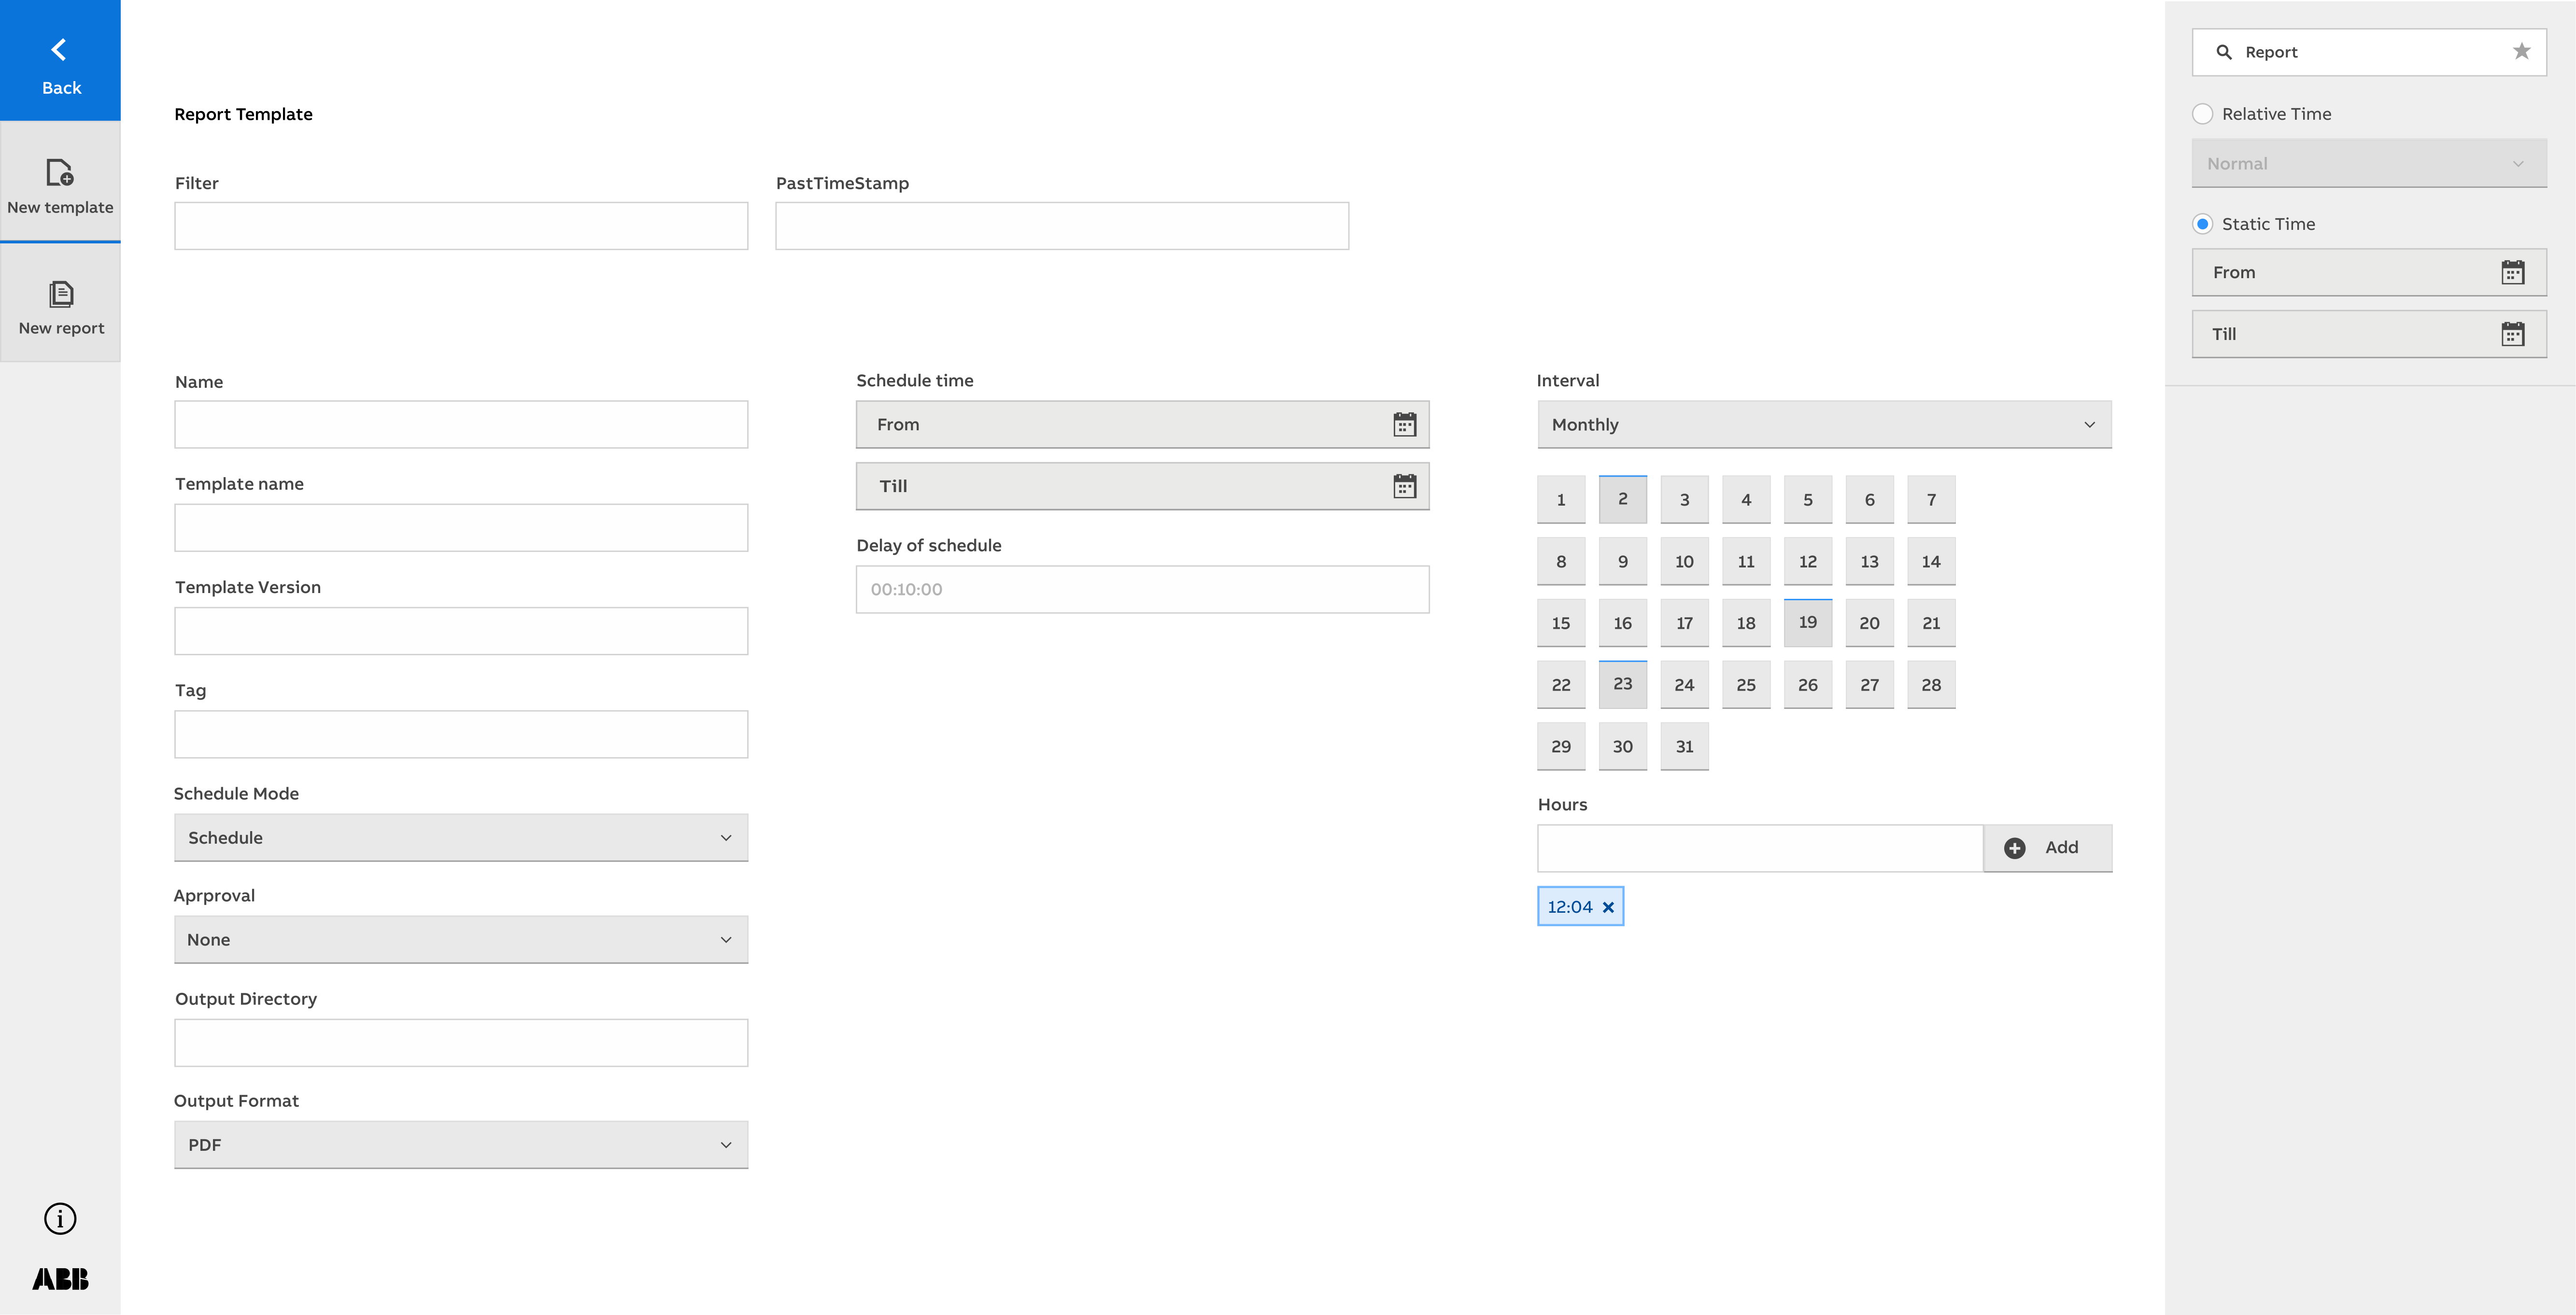Open the New template sidebar item

coord(60,185)
